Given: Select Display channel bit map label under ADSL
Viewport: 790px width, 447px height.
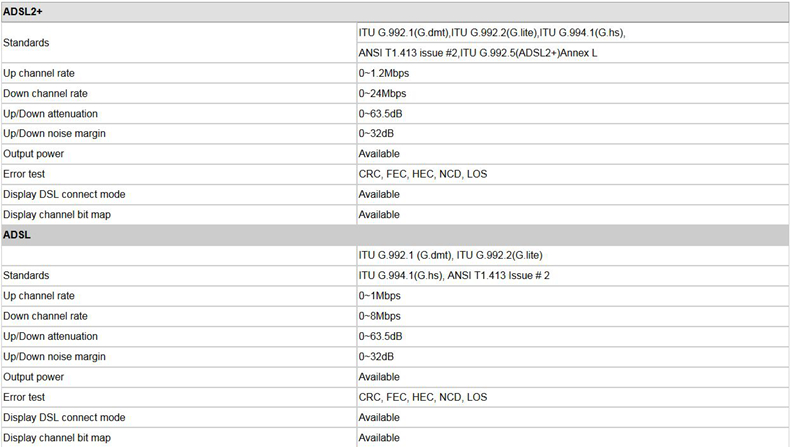Looking at the screenshot, I should point(57,438).
